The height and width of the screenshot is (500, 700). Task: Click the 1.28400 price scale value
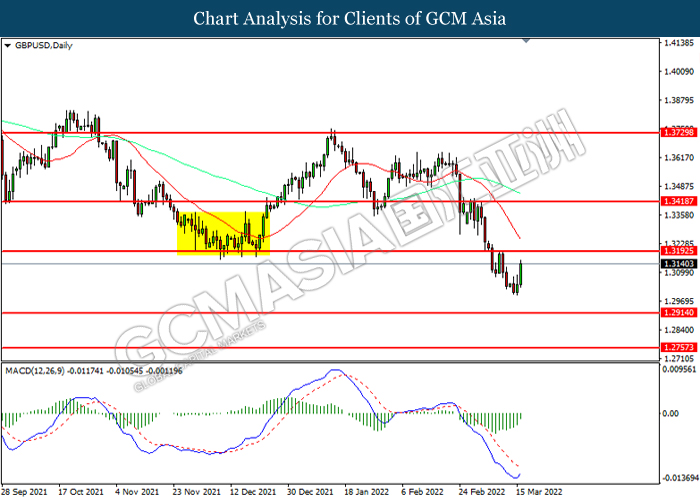679,330
